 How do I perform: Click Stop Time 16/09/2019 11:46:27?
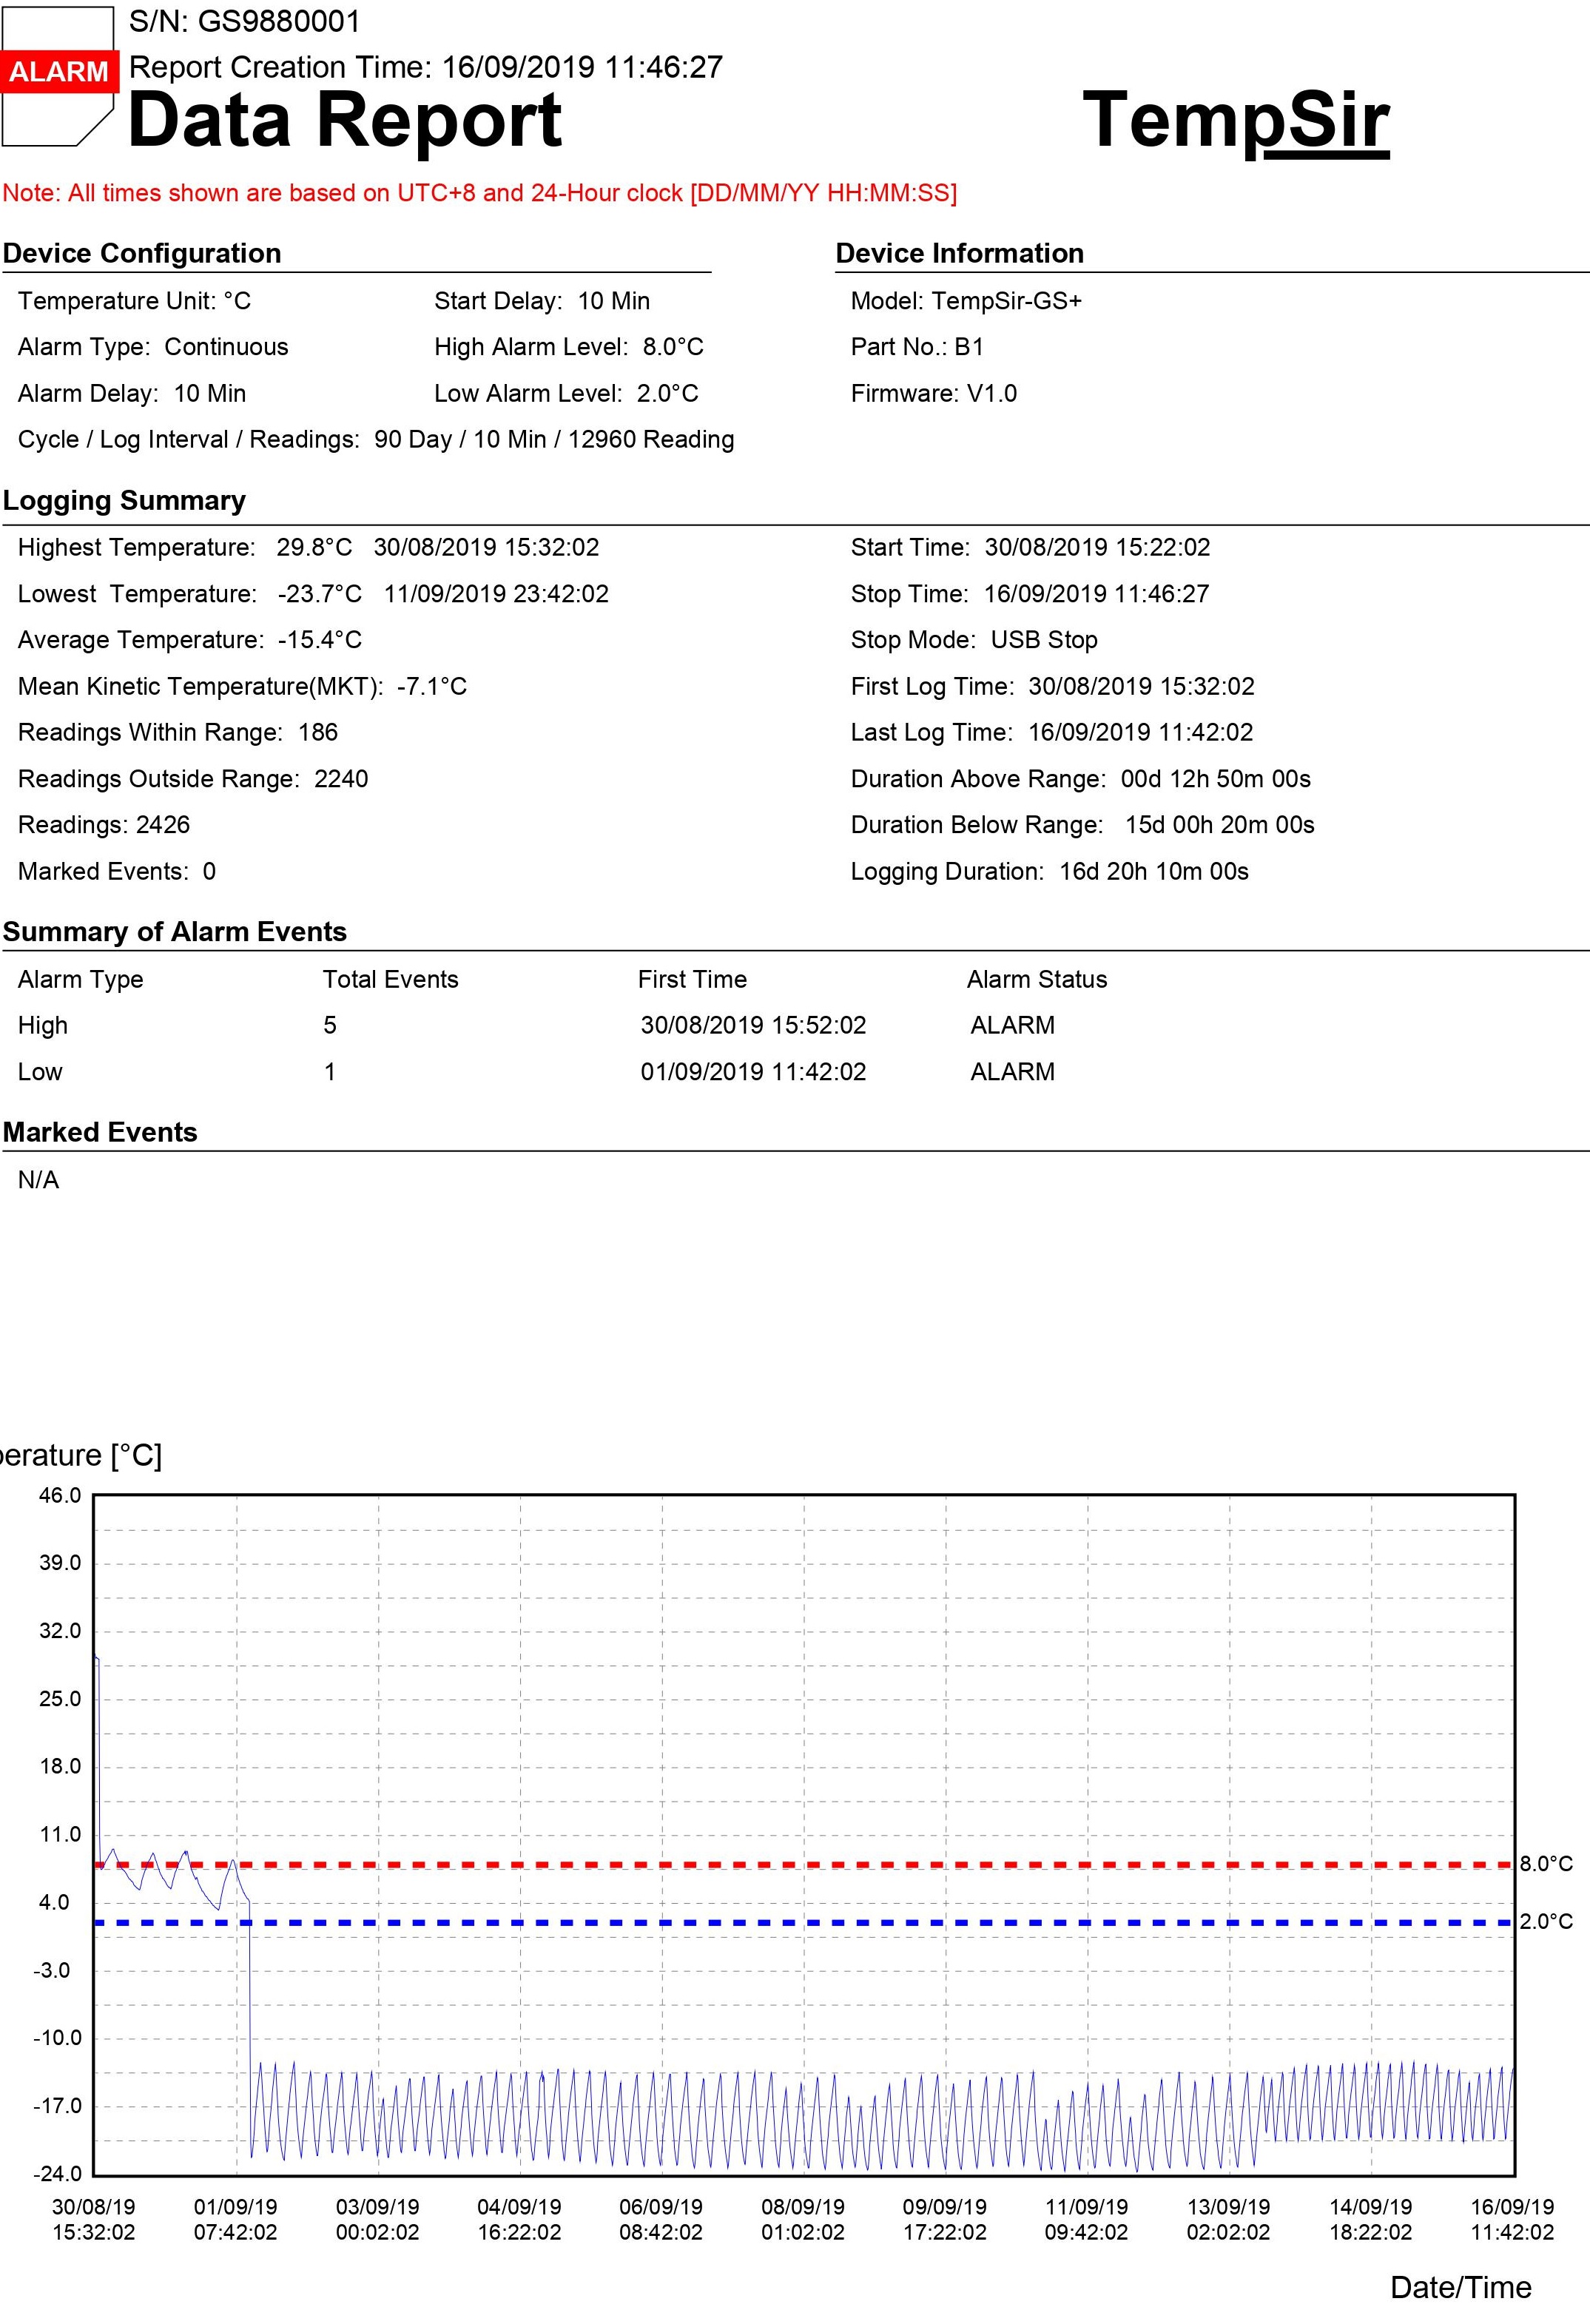(1030, 594)
